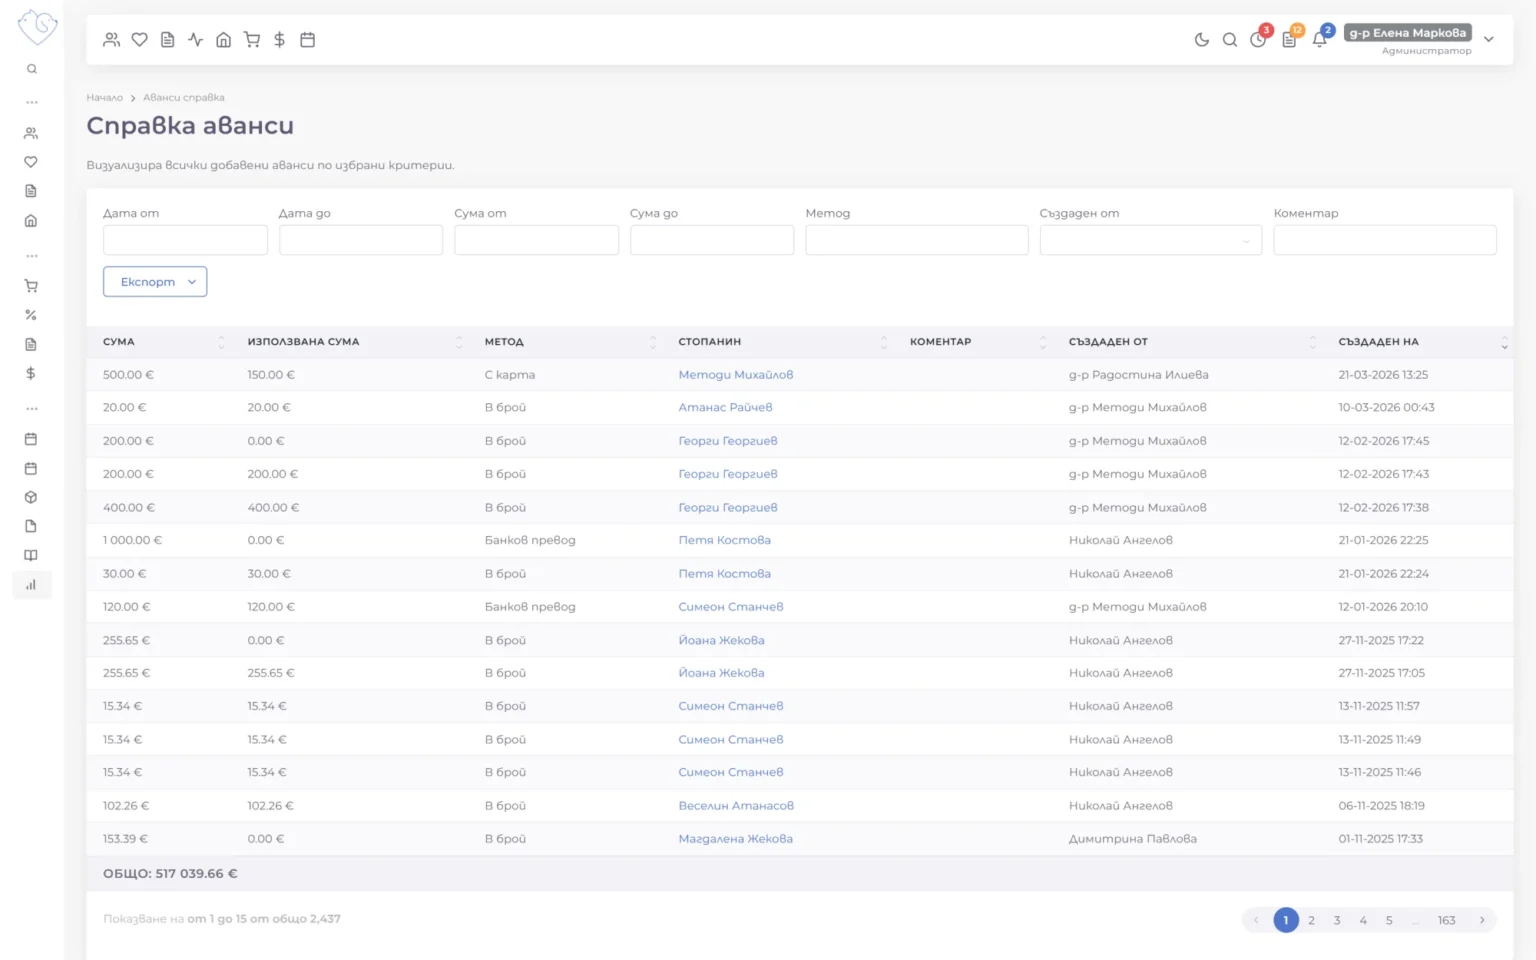Go to page 5 of results
This screenshot has width=1536, height=960.
(1389, 921)
